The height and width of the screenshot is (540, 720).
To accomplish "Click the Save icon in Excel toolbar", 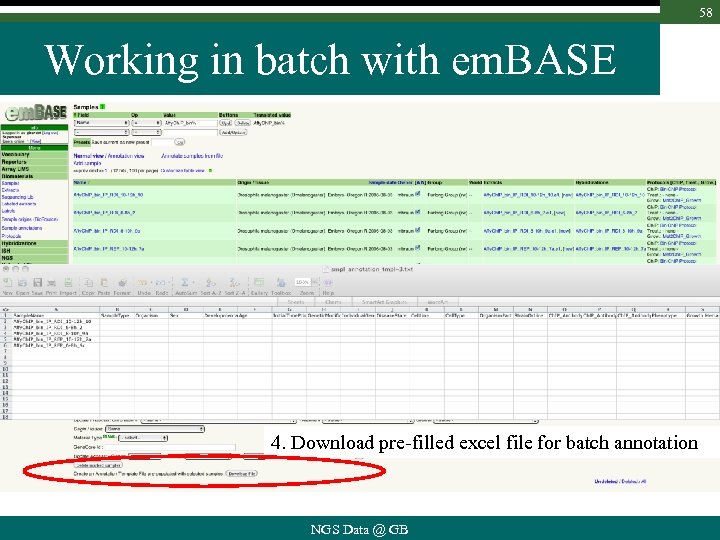I will (x=38, y=282).
